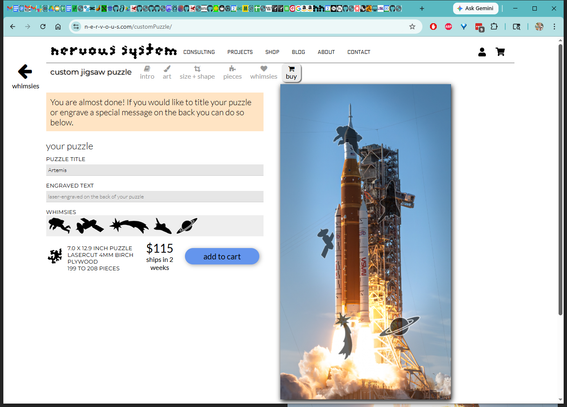
Task: Click the engraved text input field
Action: (155, 197)
